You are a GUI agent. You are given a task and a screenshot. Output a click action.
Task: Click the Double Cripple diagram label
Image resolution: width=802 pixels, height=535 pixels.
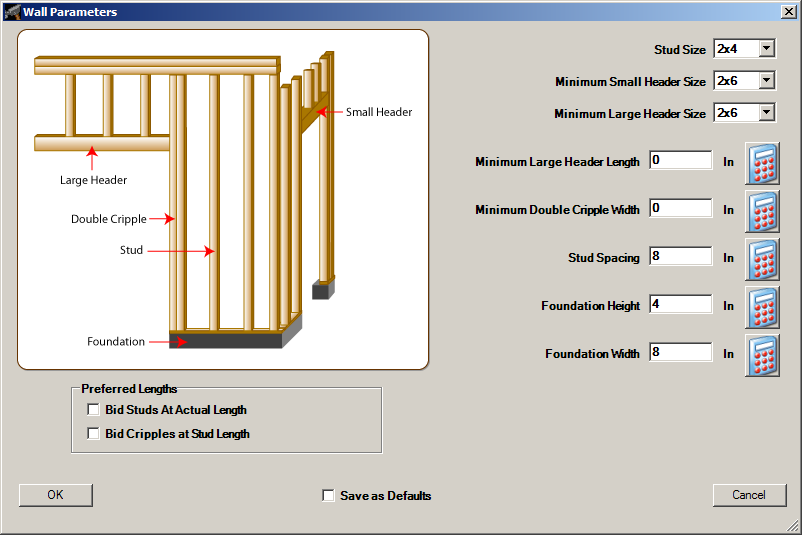(108, 219)
